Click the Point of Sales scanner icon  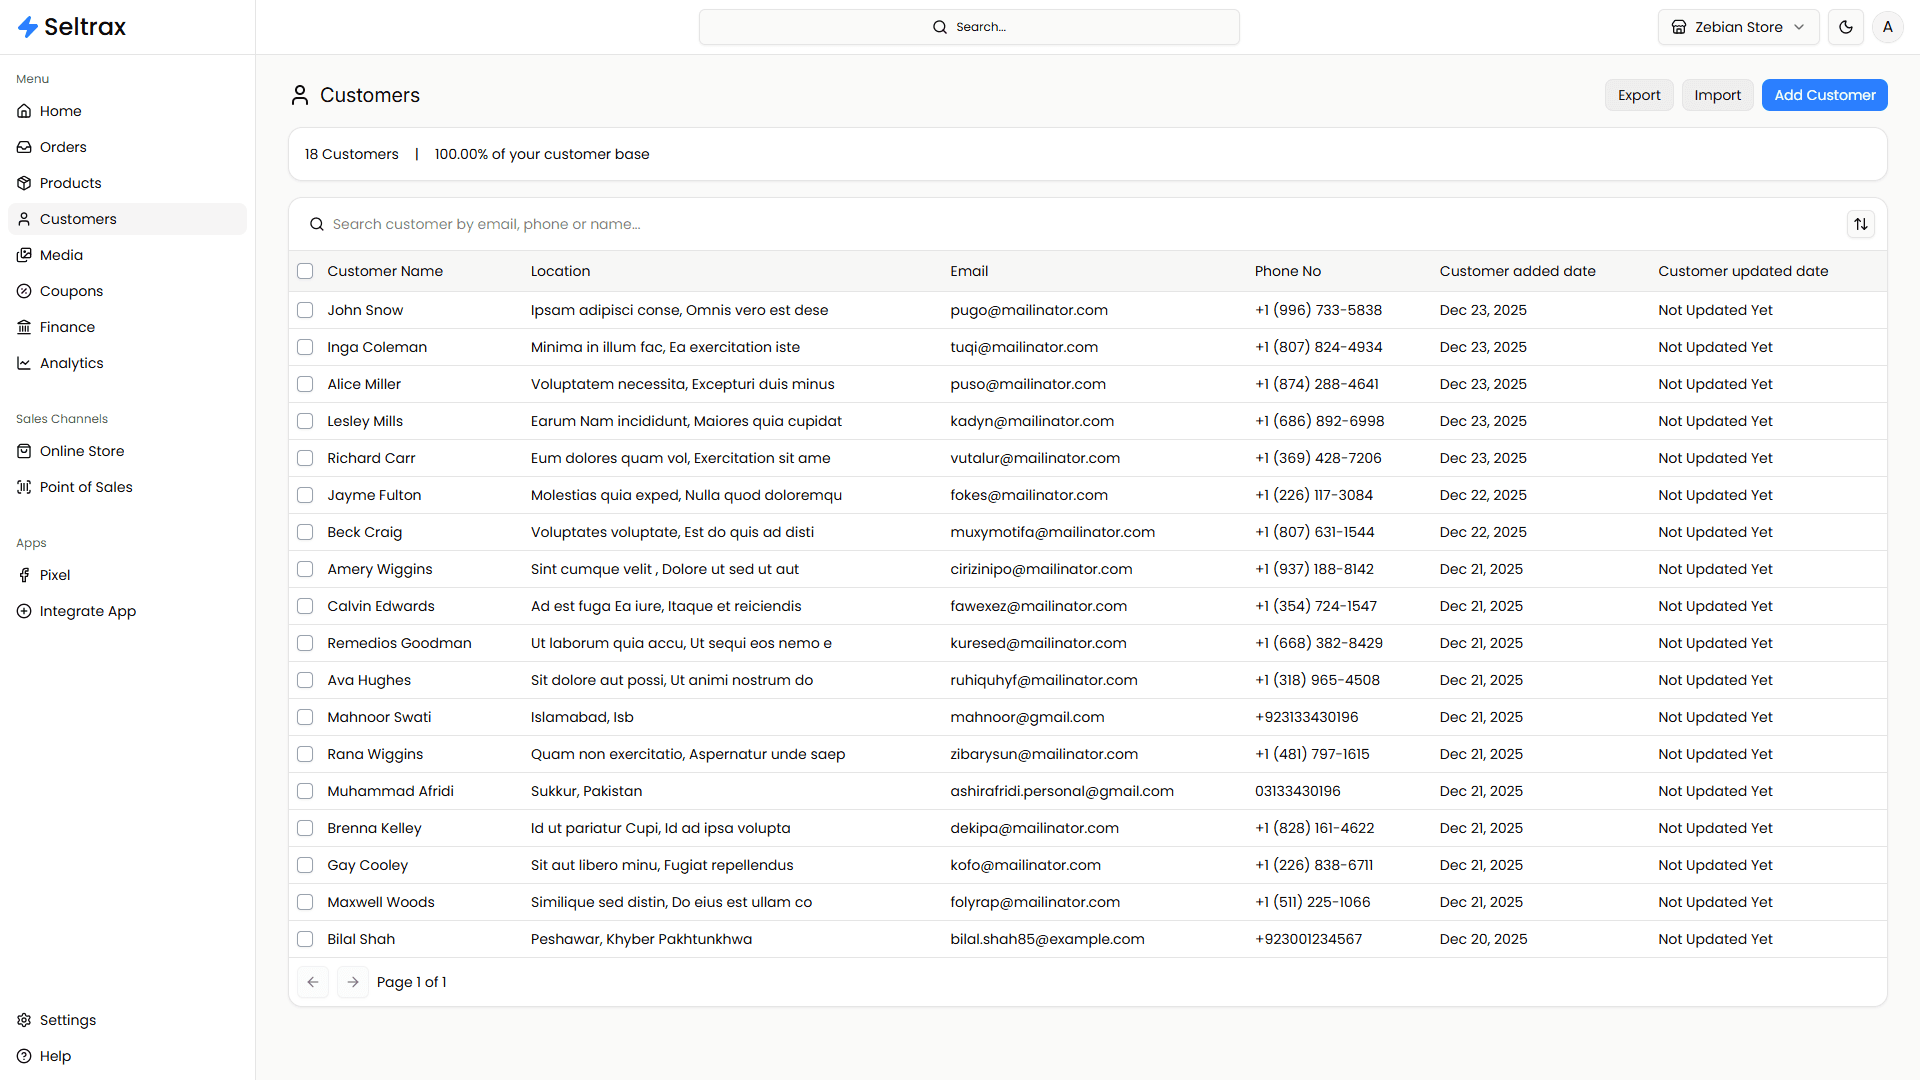(x=24, y=487)
